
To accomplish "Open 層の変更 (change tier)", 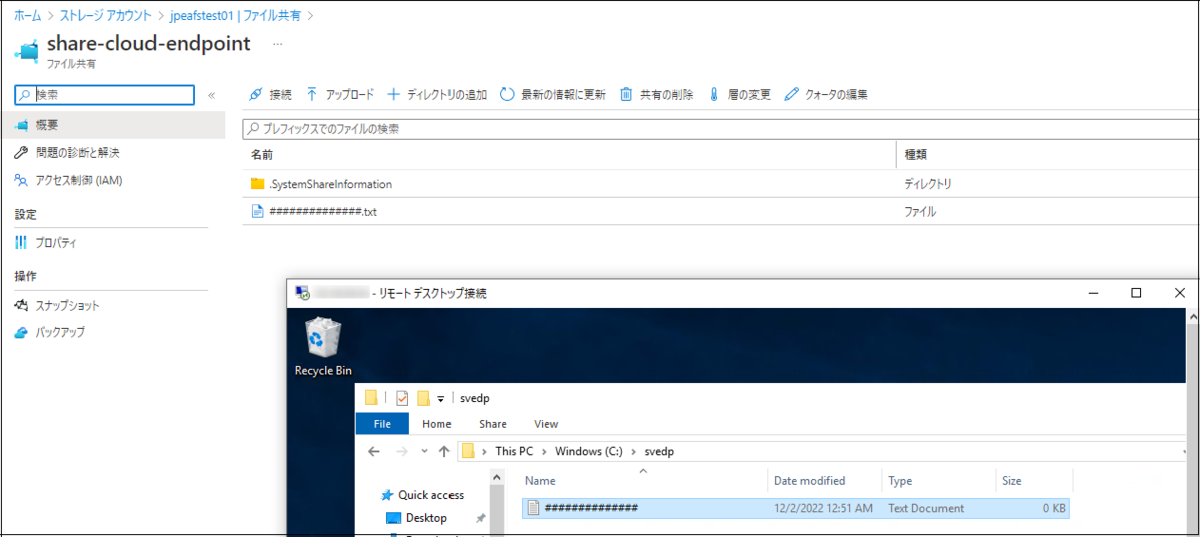I will point(739,94).
